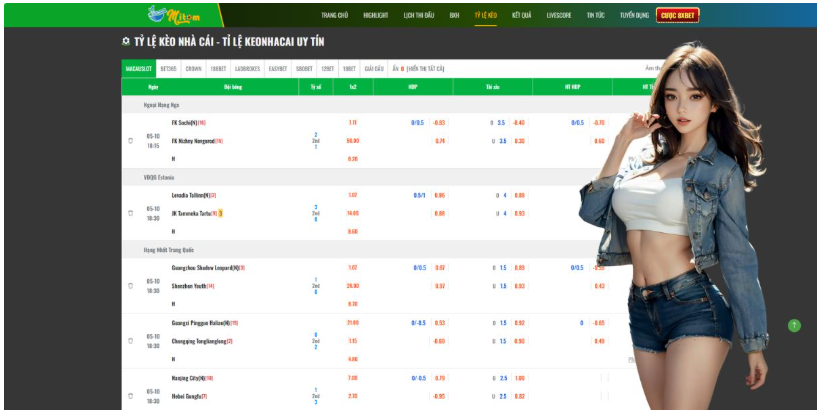Click row icon for Guangzhou Shadow Leopard match

130,285
